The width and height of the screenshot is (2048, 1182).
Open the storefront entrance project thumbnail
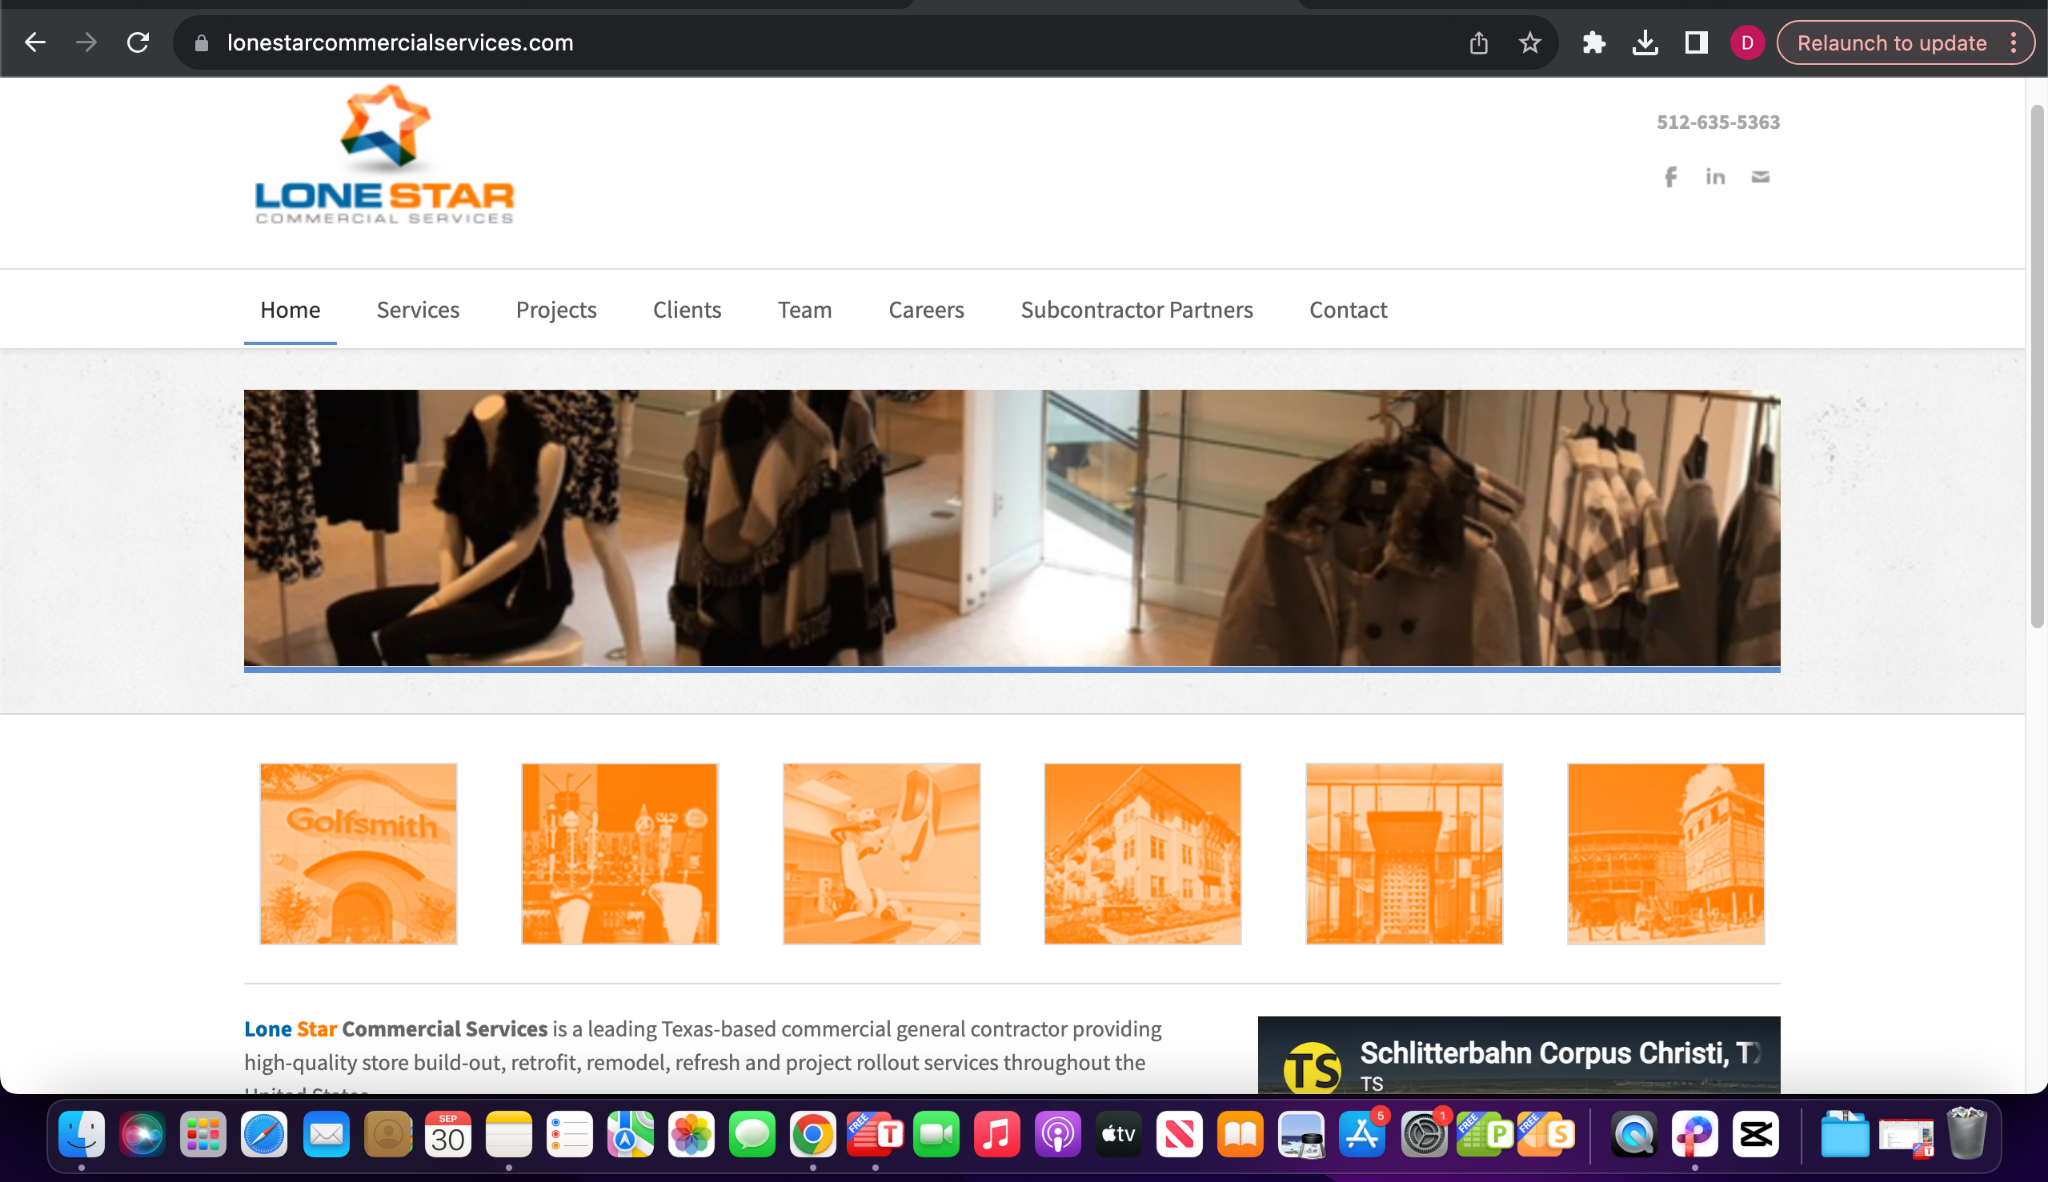click(1404, 854)
